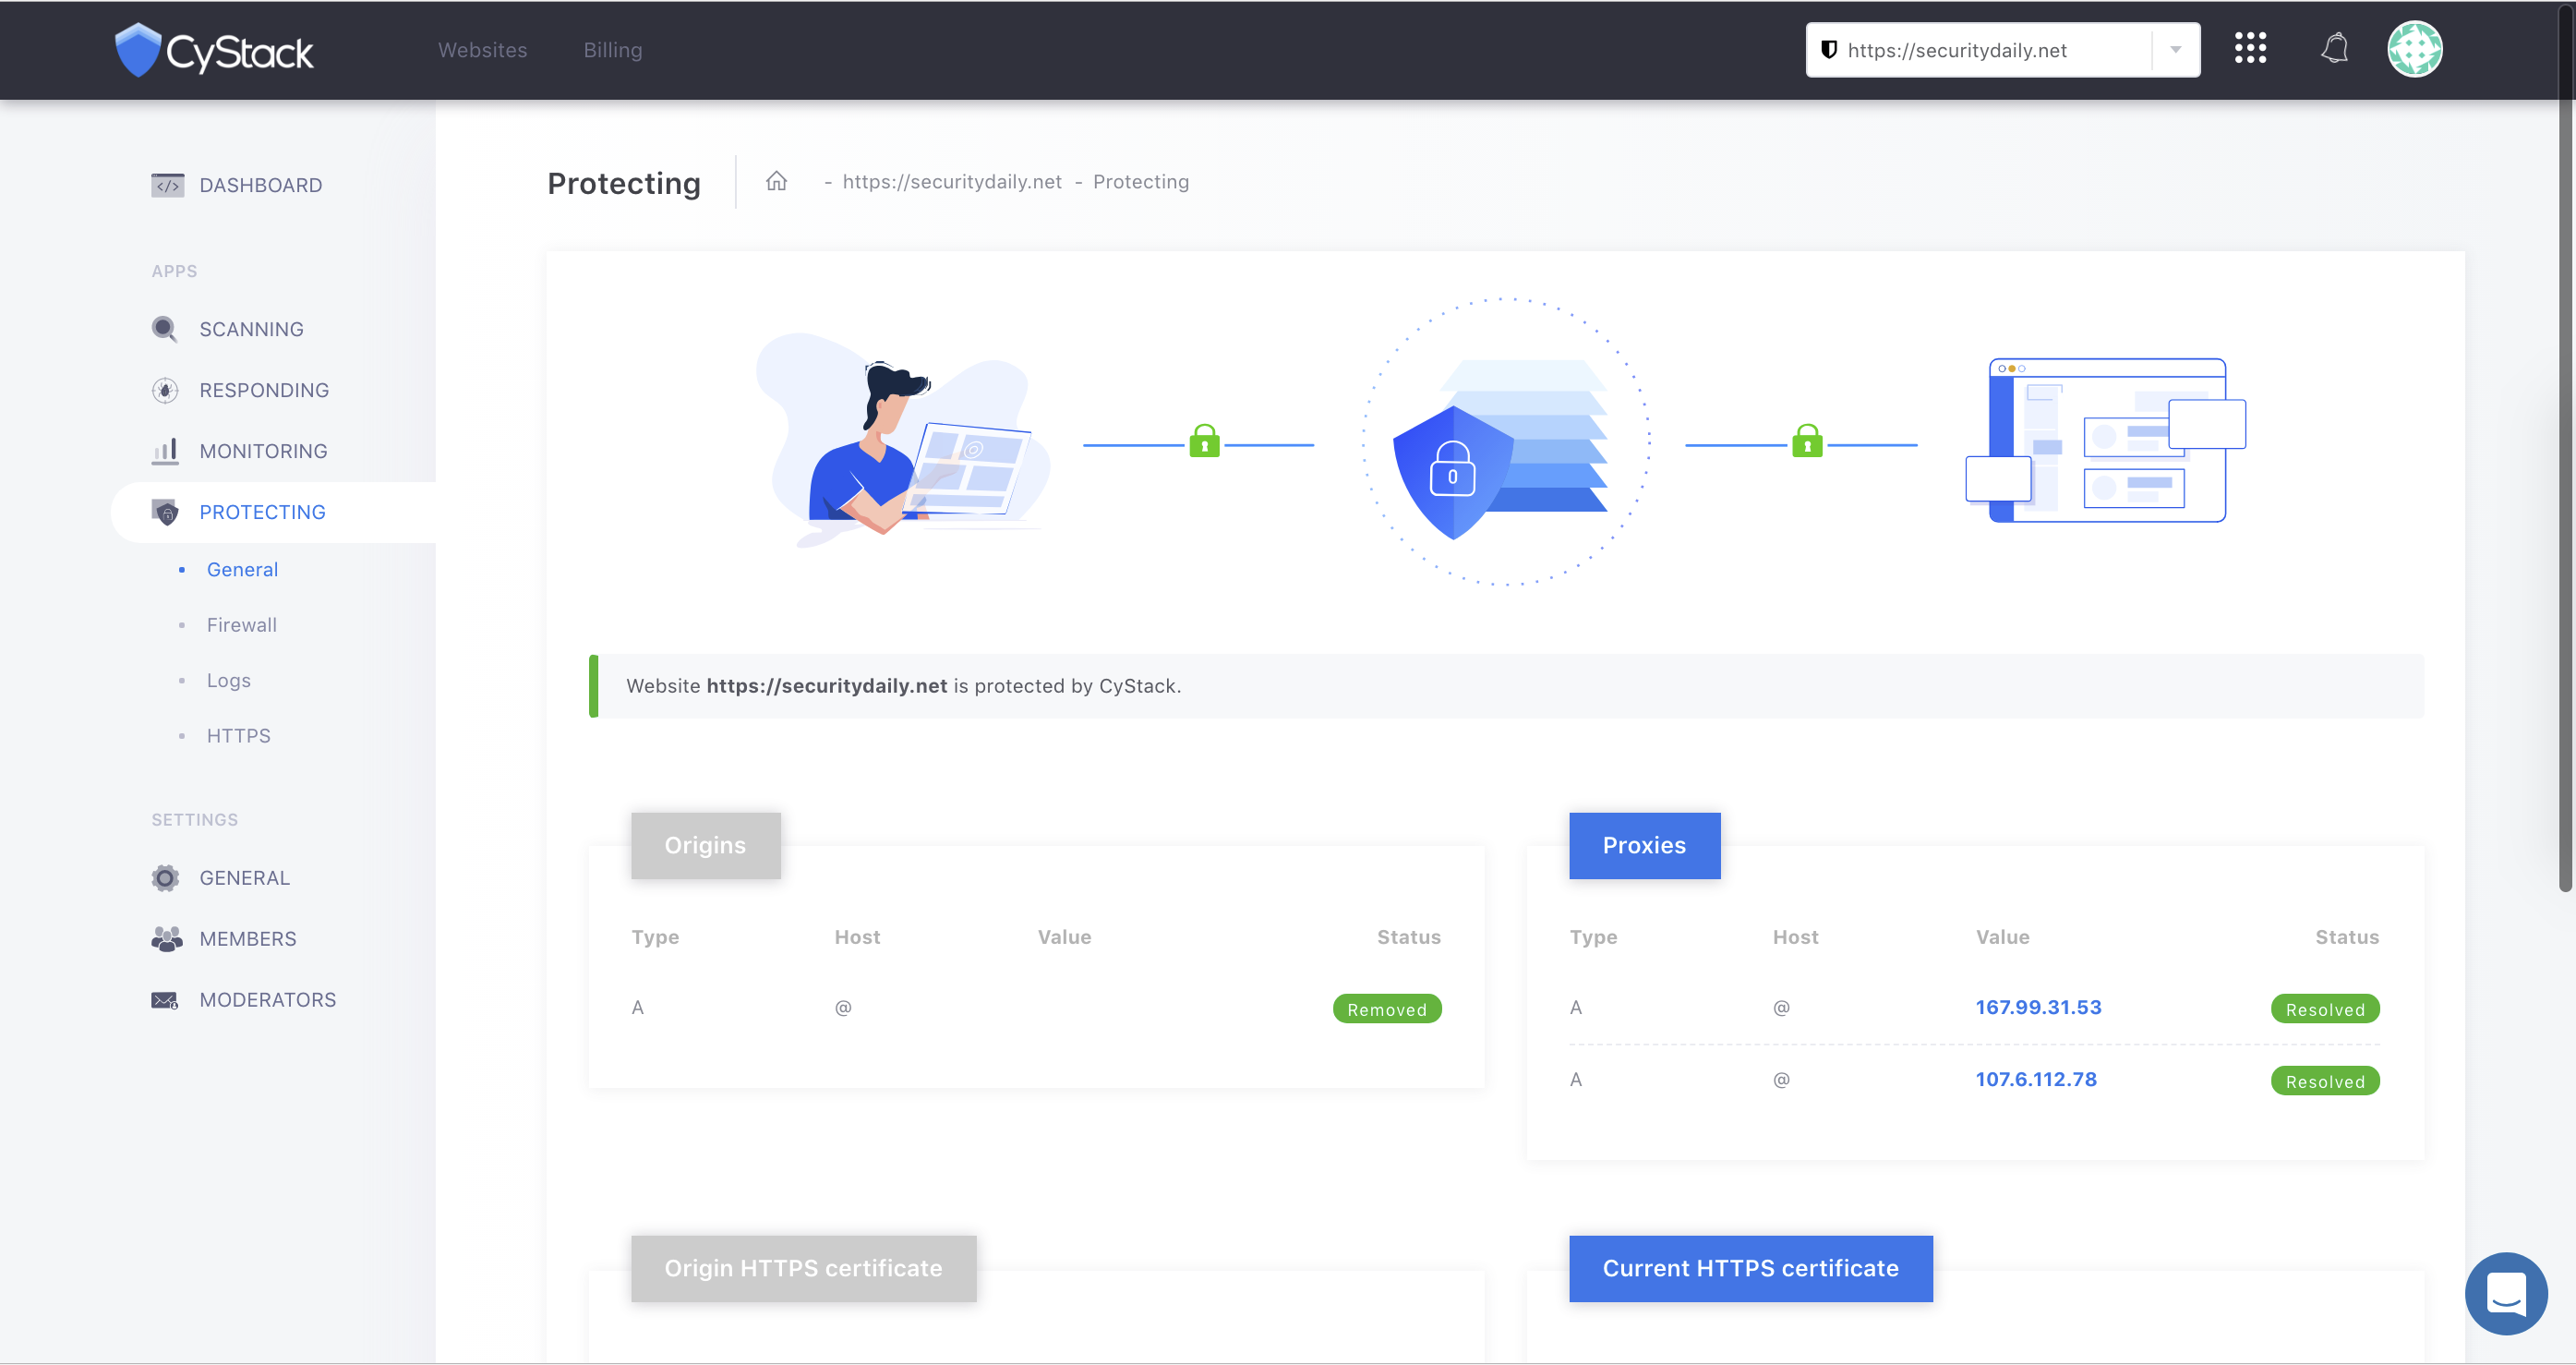The image size is (2576, 1365).
Task: Open the Moderators settings section
Action: point(268,1000)
